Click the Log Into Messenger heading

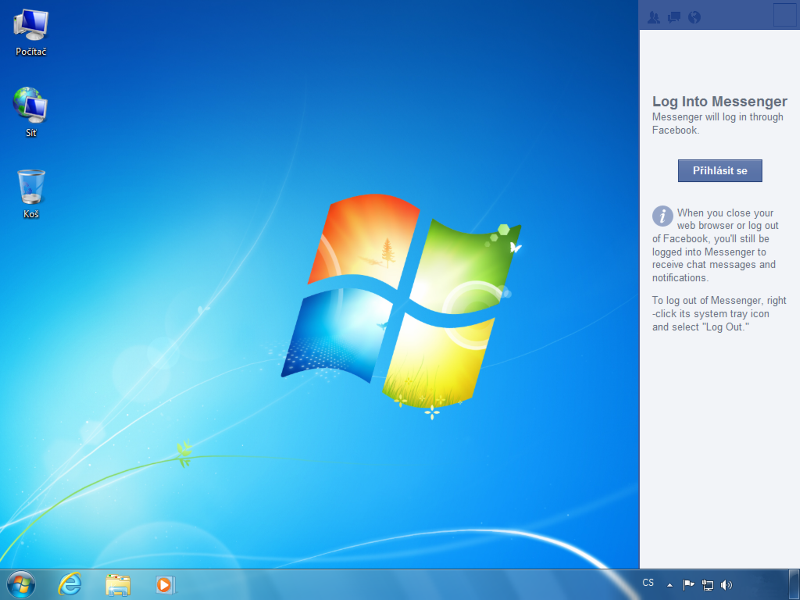tap(719, 101)
